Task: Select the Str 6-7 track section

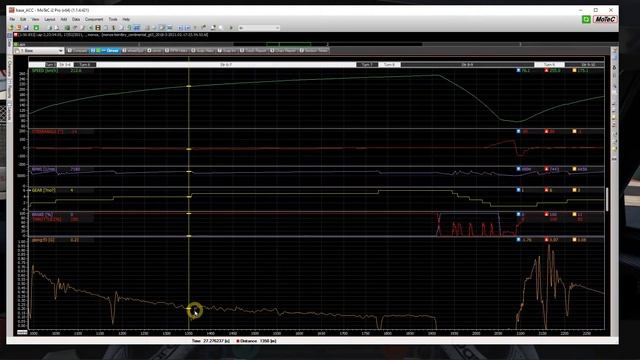Action: tap(226, 64)
